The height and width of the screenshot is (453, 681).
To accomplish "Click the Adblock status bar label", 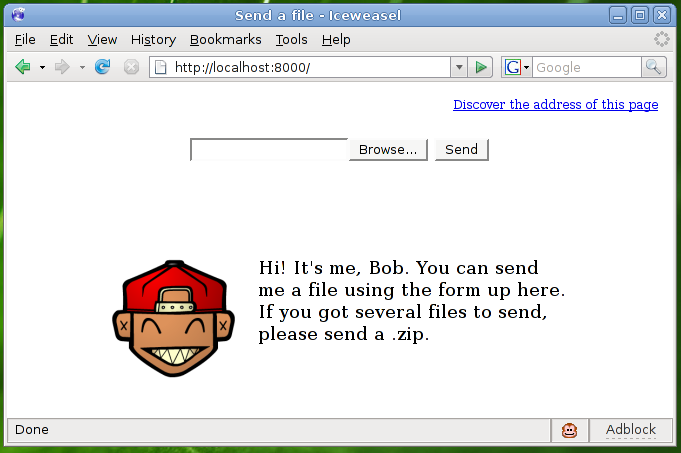I will 631,430.
